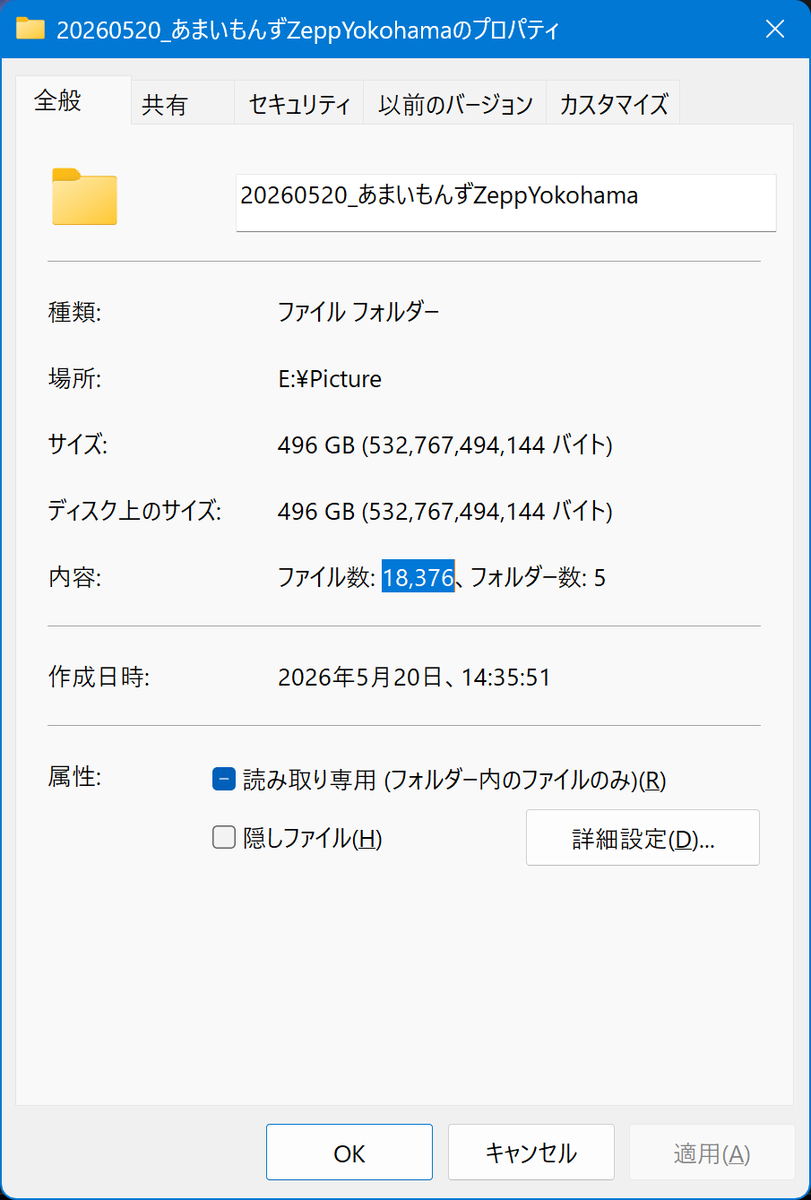Click the サイズ: label
Image resolution: width=811 pixels, height=1200 pixels.
click(77, 445)
